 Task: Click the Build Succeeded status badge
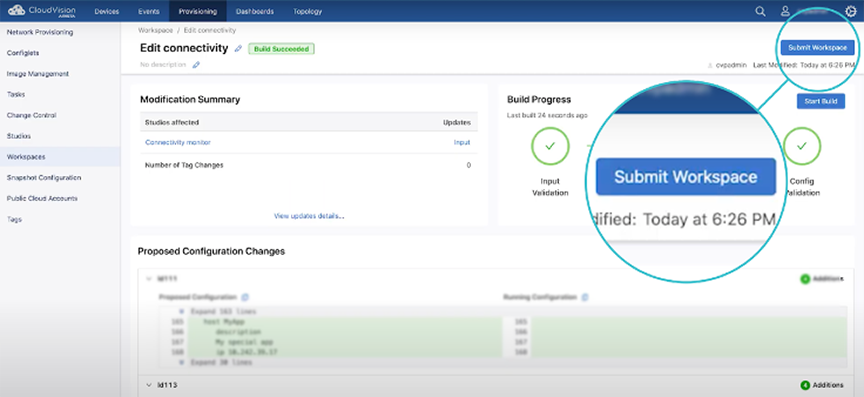point(281,49)
